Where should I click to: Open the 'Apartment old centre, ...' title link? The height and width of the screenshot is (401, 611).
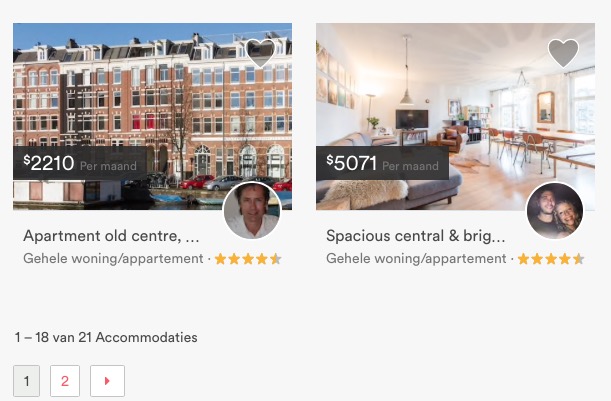tap(111, 236)
